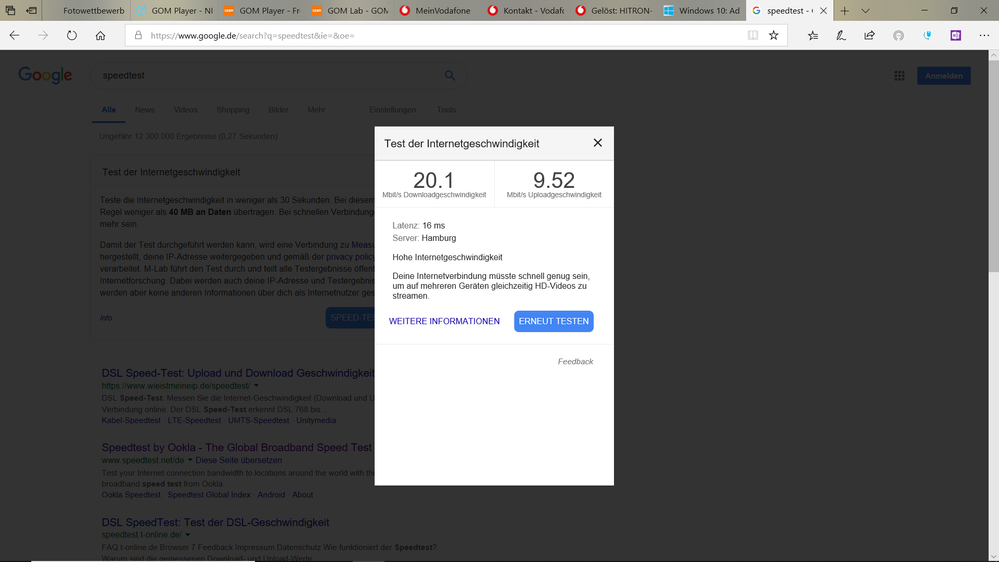This screenshot has width=999, height=562.
Task: Open search Tools options
Action: pos(446,110)
